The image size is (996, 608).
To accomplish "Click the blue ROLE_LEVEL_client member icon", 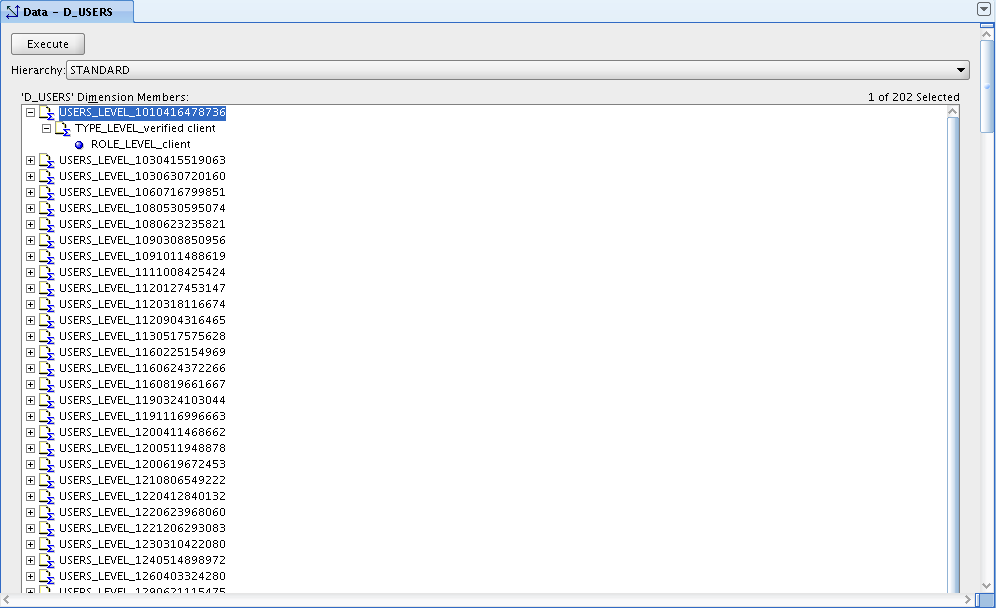I will (79, 145).
